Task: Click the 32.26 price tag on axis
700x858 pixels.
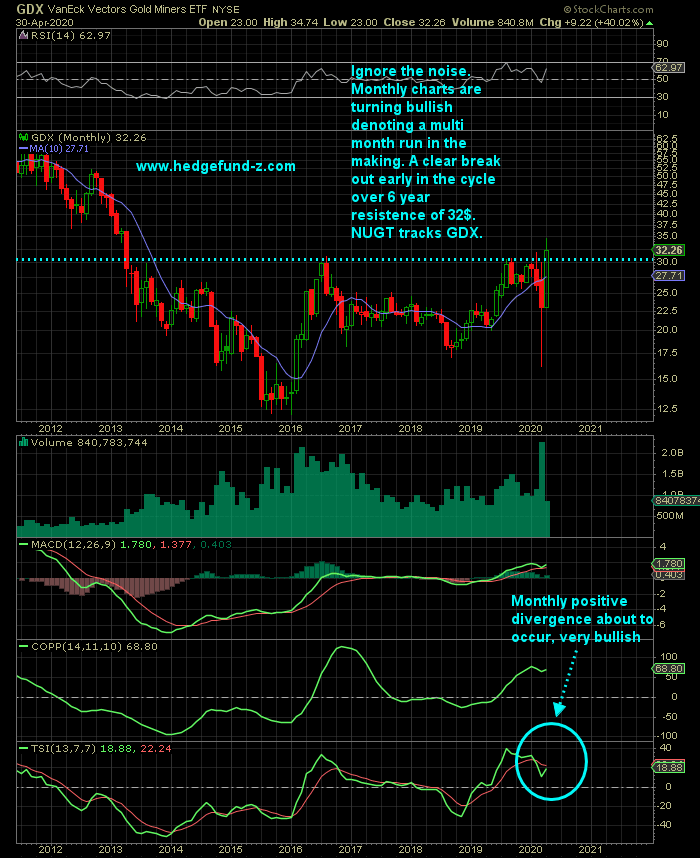Action: coord(669,250)
